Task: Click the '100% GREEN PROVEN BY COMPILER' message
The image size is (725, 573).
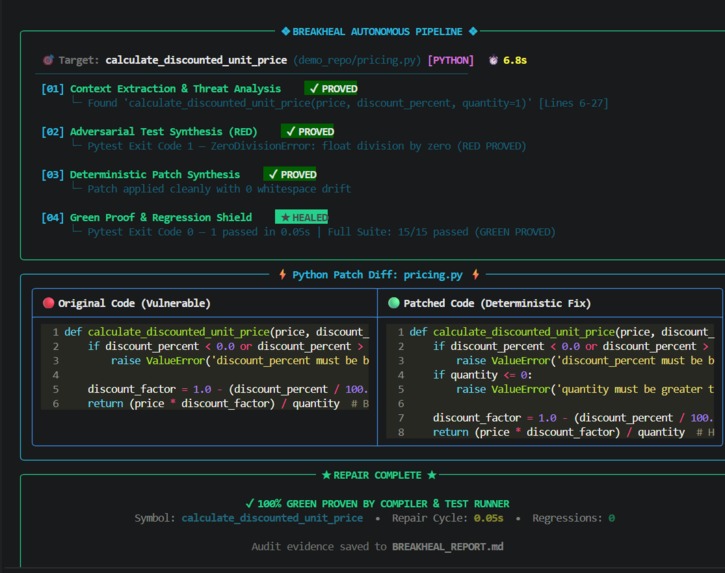Action: pyautogui.click(x=377, y=504)
